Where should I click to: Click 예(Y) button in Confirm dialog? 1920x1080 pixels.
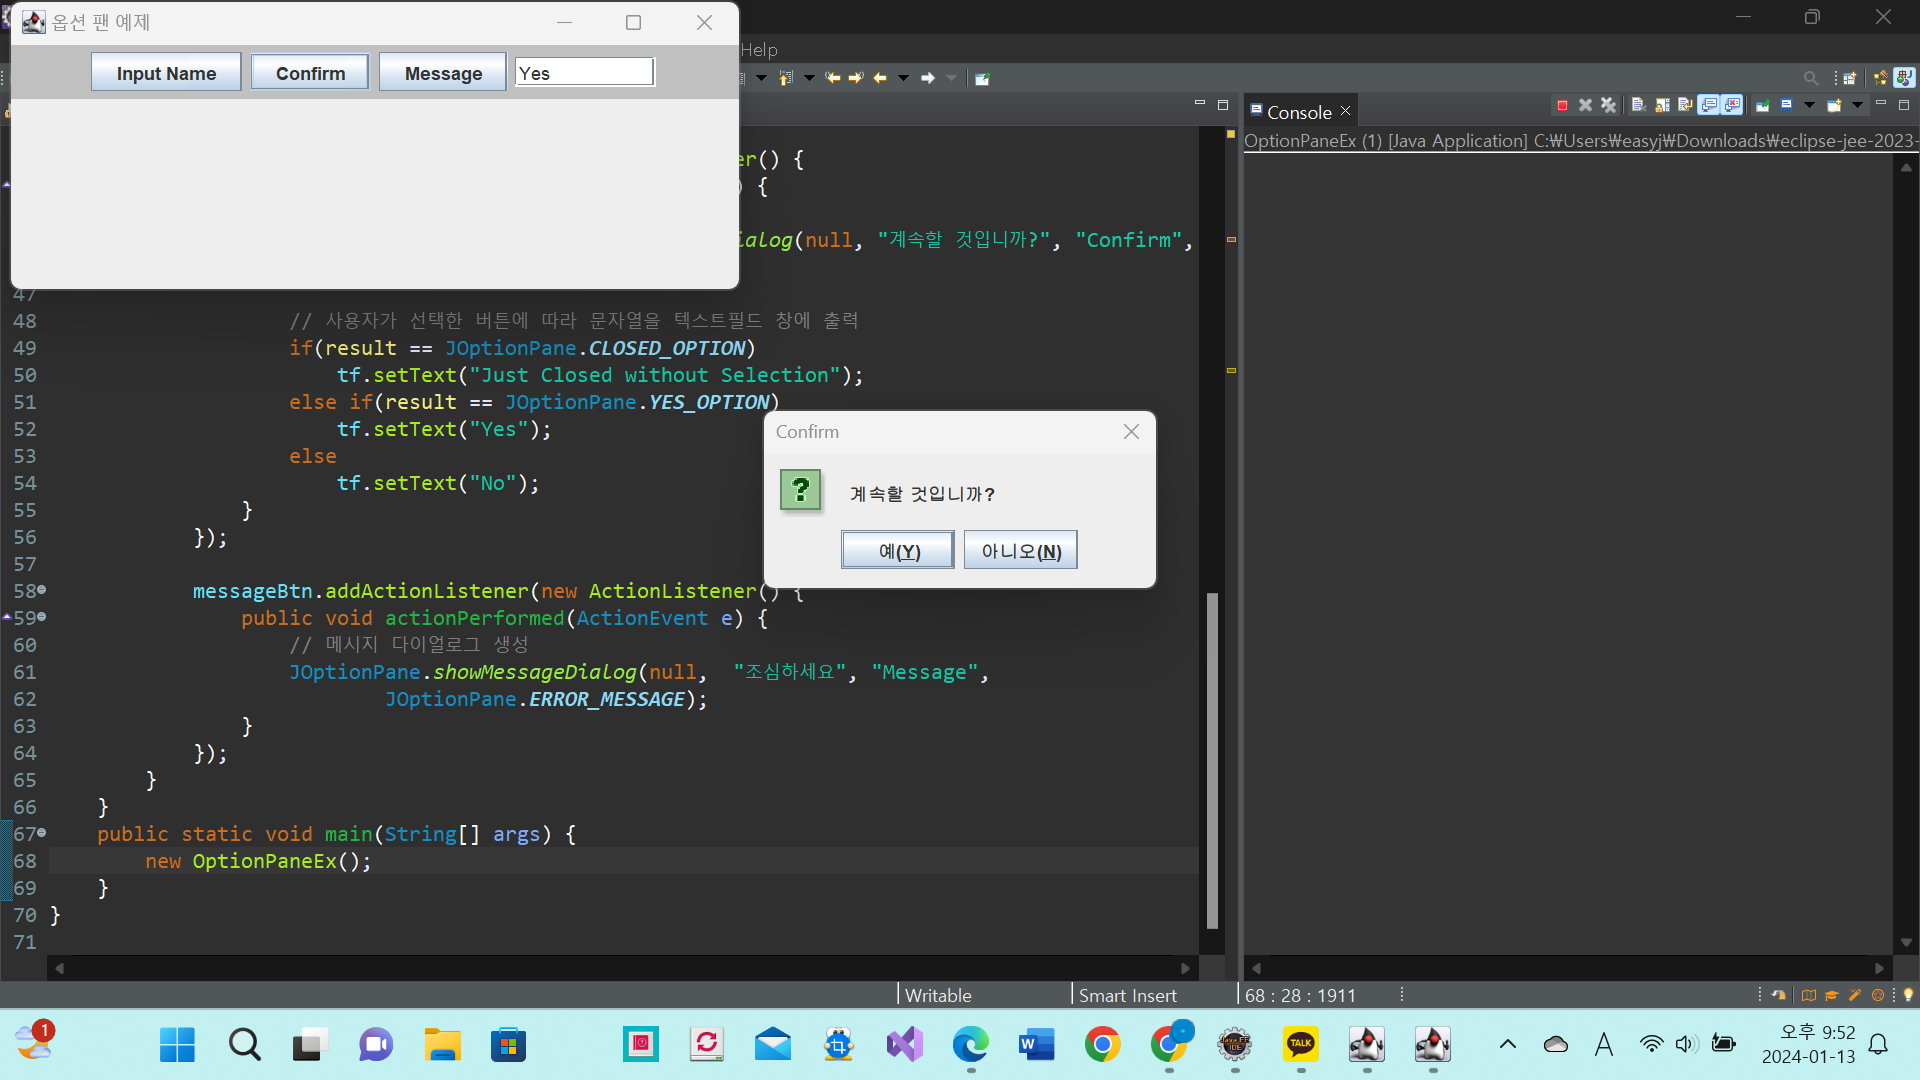point(897,551)
